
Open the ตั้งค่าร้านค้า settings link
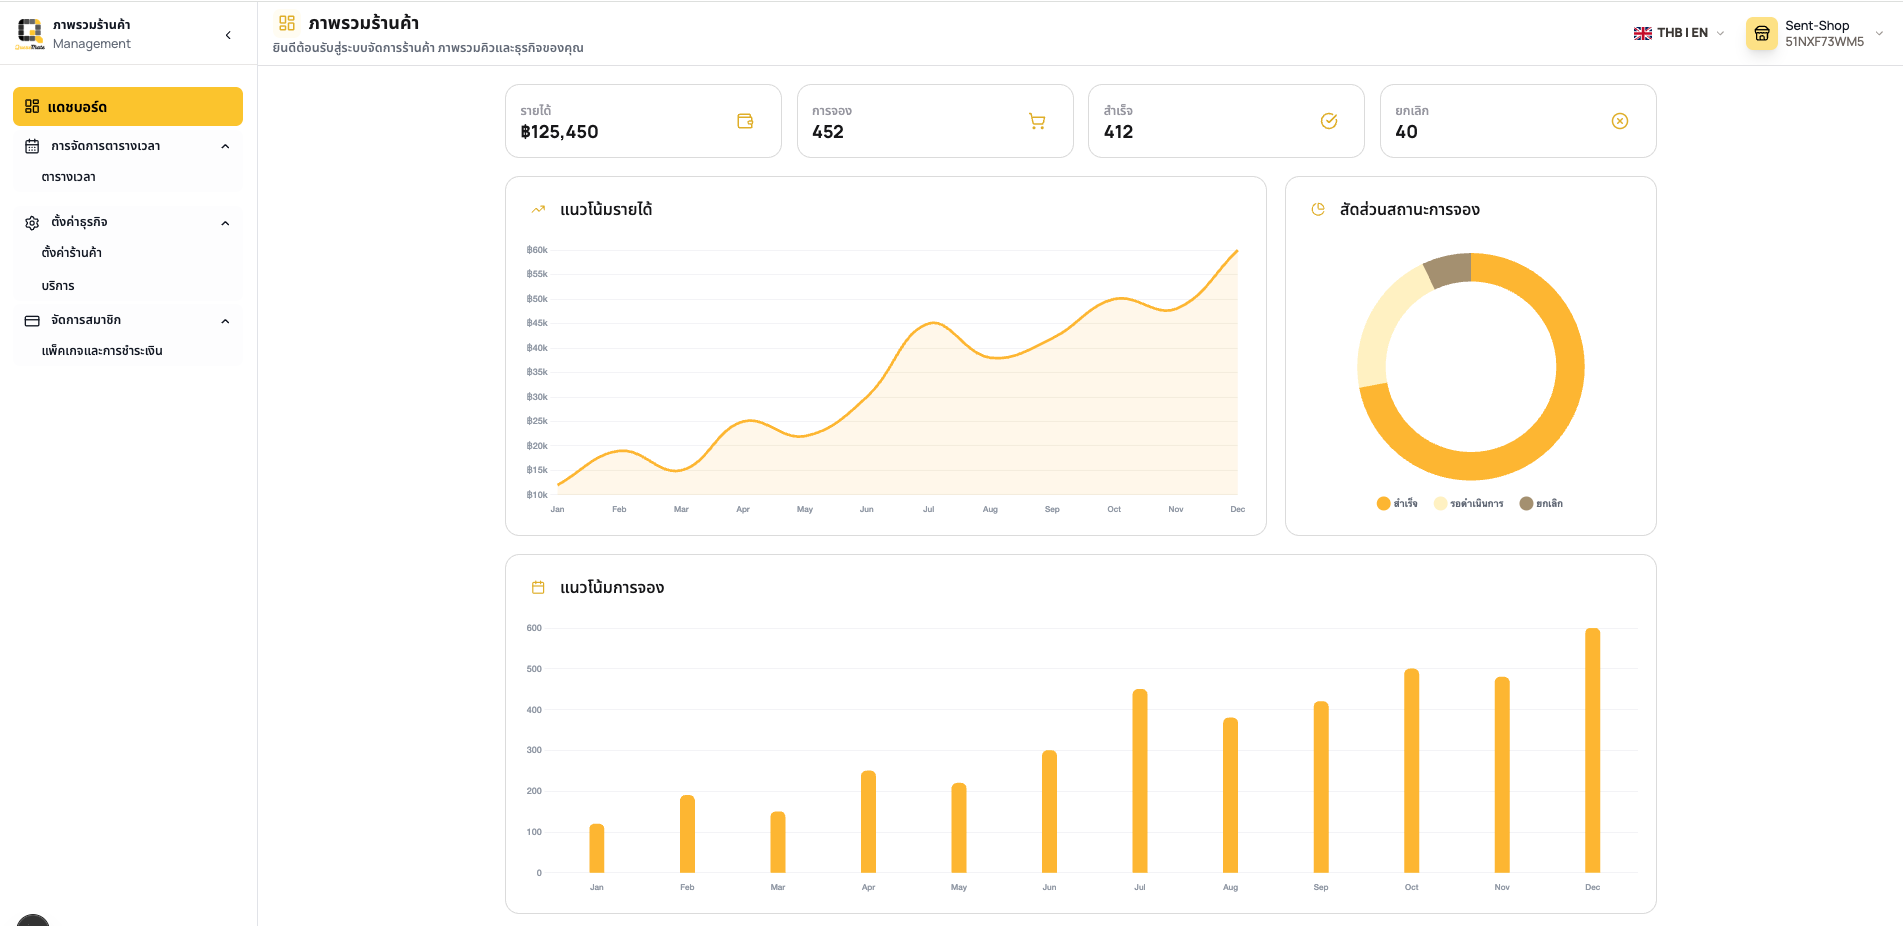point(72,253)
